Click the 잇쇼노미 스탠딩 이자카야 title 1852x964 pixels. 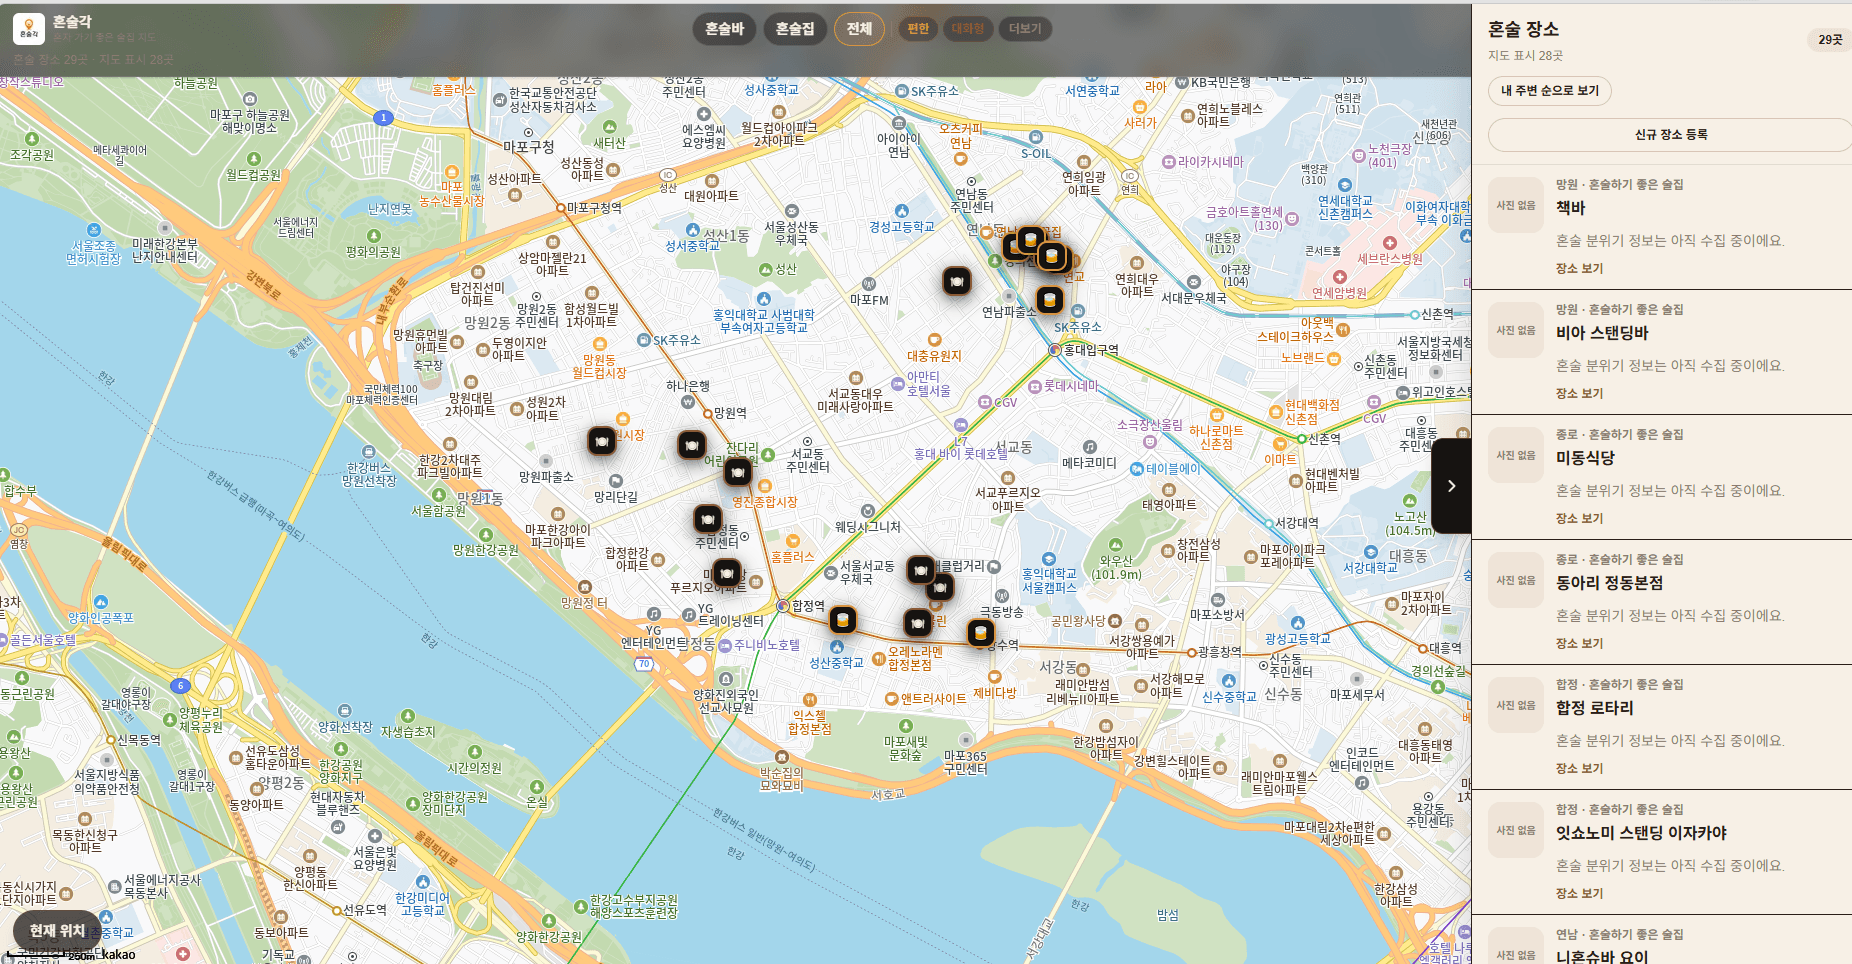[x=1641, y=833]
